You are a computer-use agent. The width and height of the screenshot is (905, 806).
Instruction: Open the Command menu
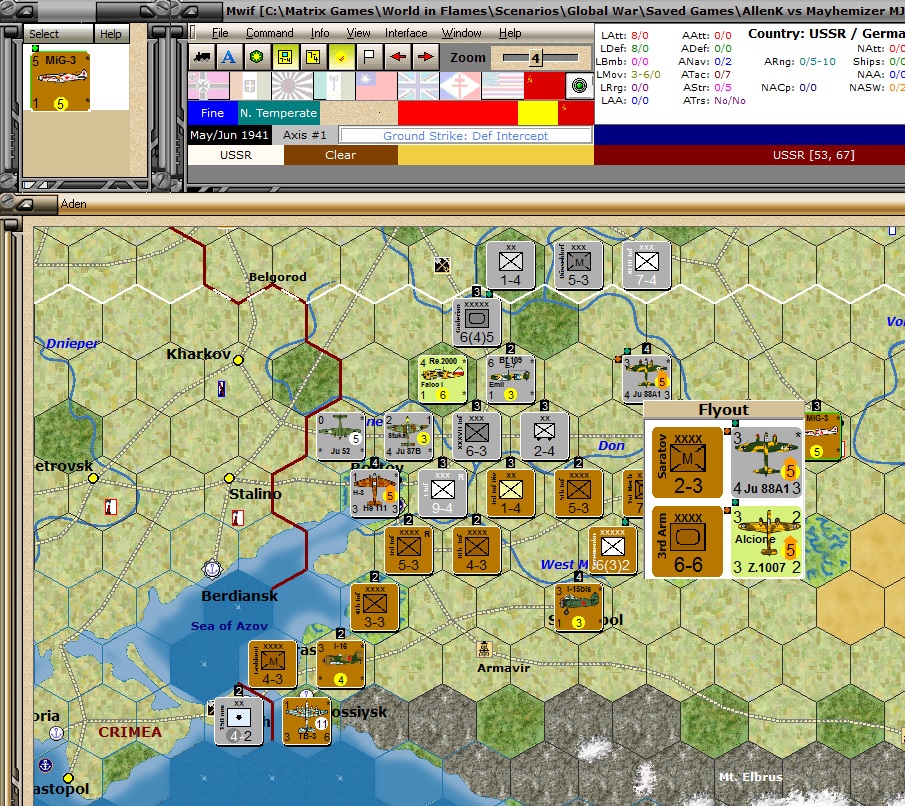coord(270,33)
